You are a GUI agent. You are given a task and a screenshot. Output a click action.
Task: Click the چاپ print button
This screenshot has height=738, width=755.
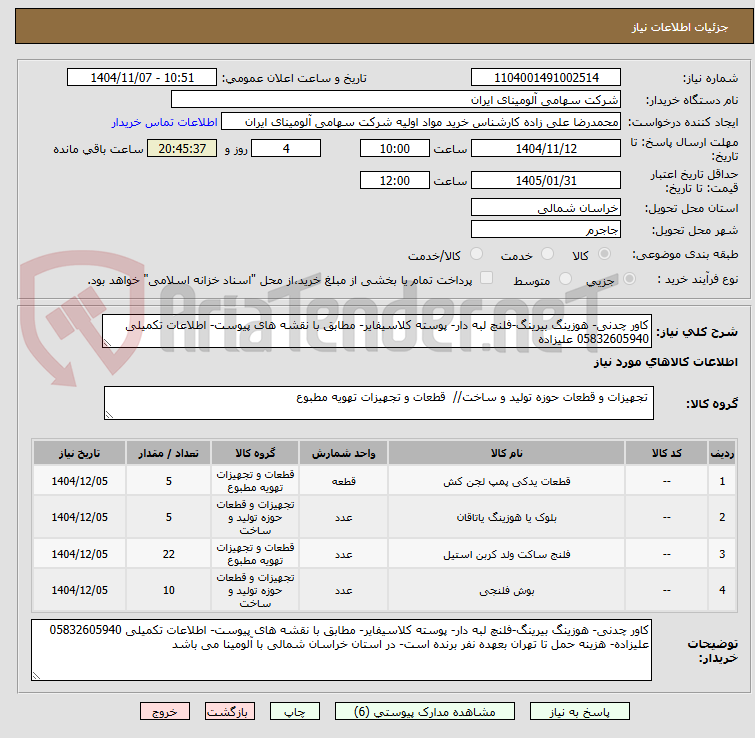pos(295,712)
